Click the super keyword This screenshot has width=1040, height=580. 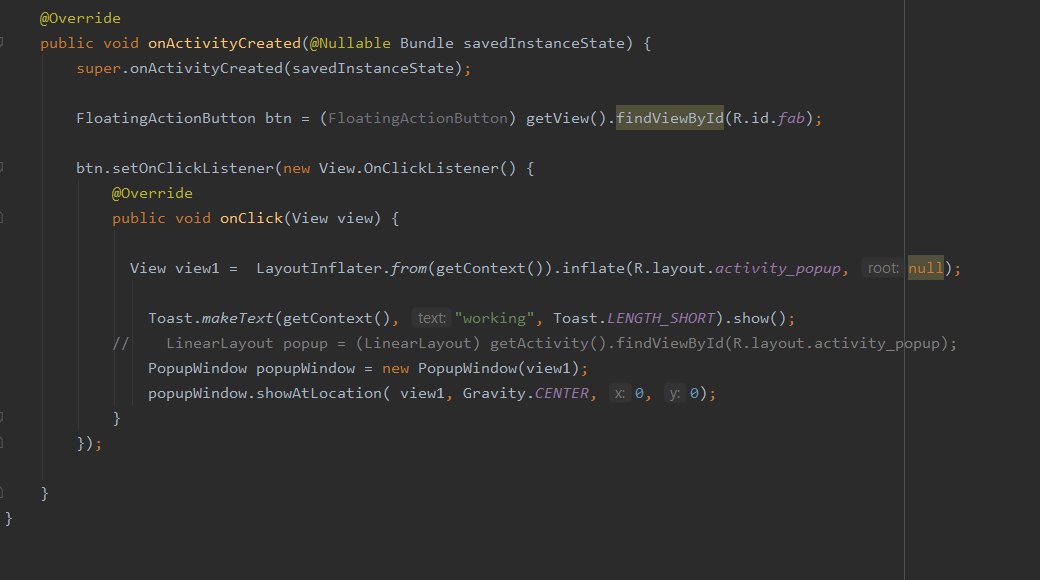point(98,68)
